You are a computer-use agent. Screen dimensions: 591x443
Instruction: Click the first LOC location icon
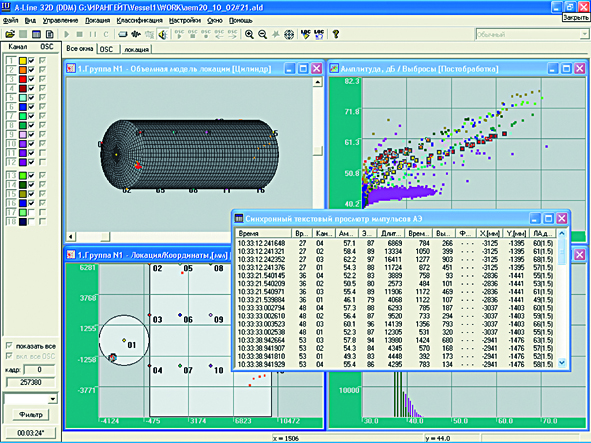tap(305, 34)
